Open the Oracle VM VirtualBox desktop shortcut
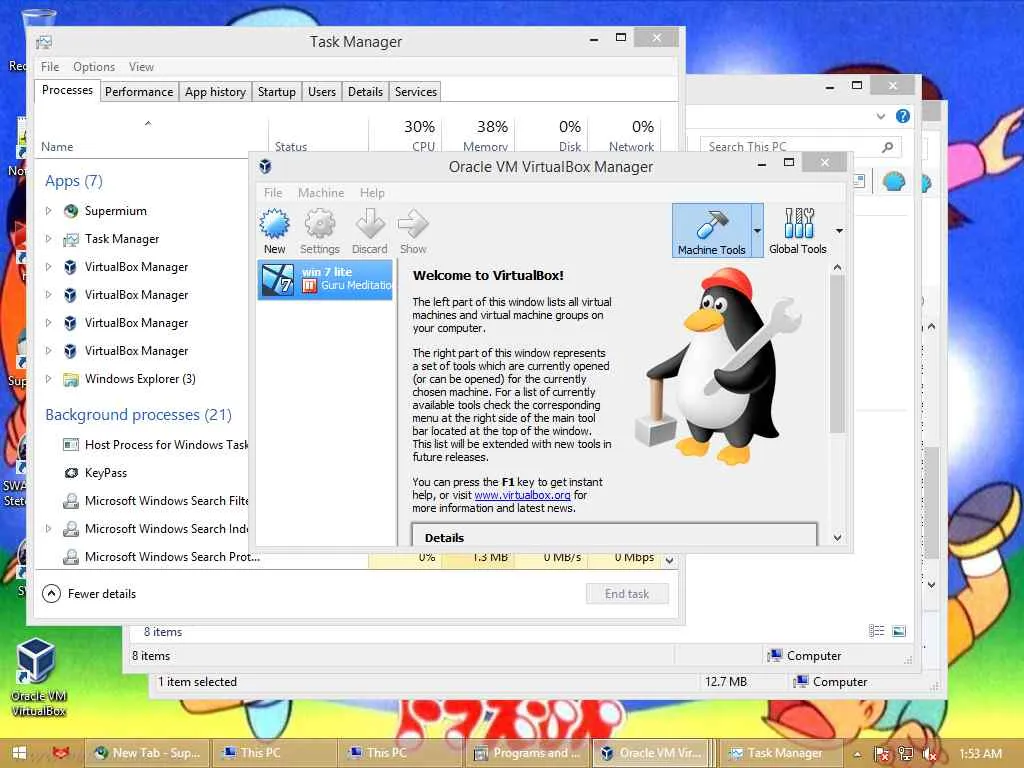 pos(37,677)
